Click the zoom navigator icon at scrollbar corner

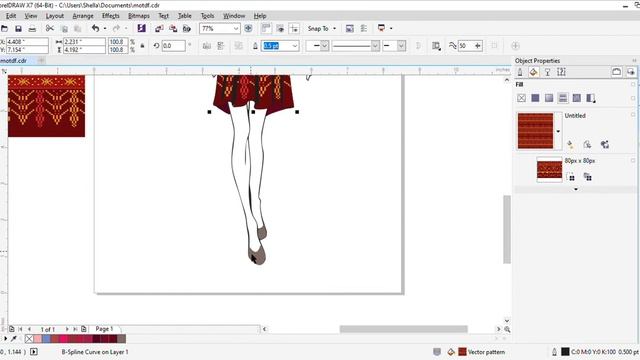tap(507, 329)
